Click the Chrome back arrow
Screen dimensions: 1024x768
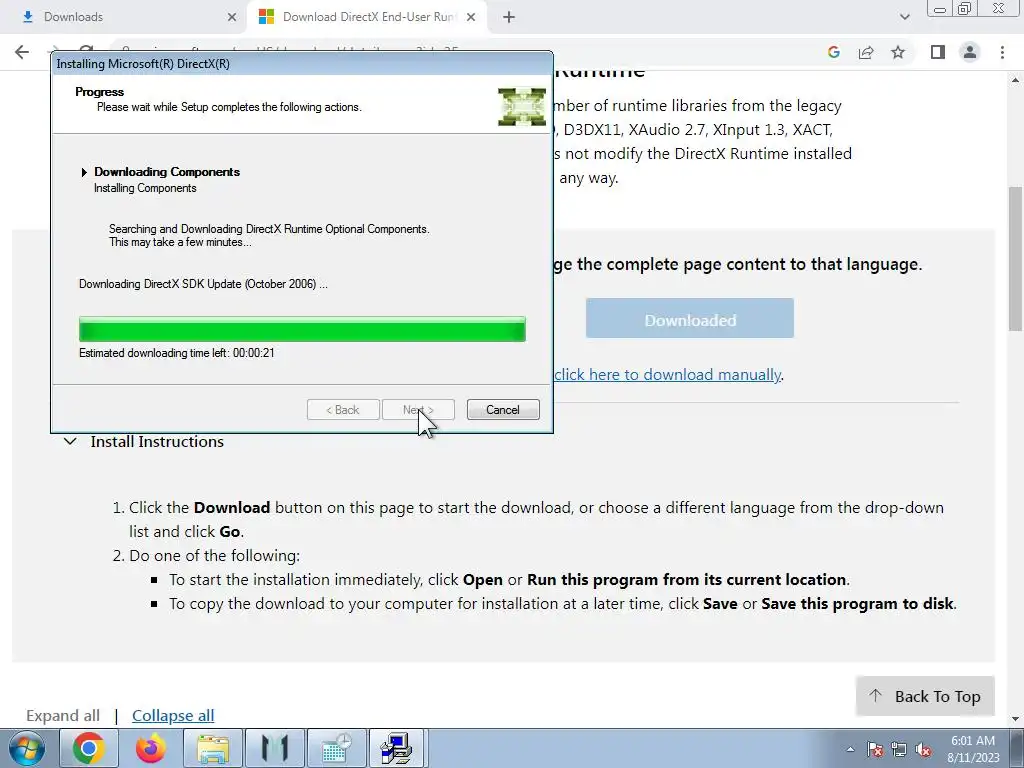[22, 52]
